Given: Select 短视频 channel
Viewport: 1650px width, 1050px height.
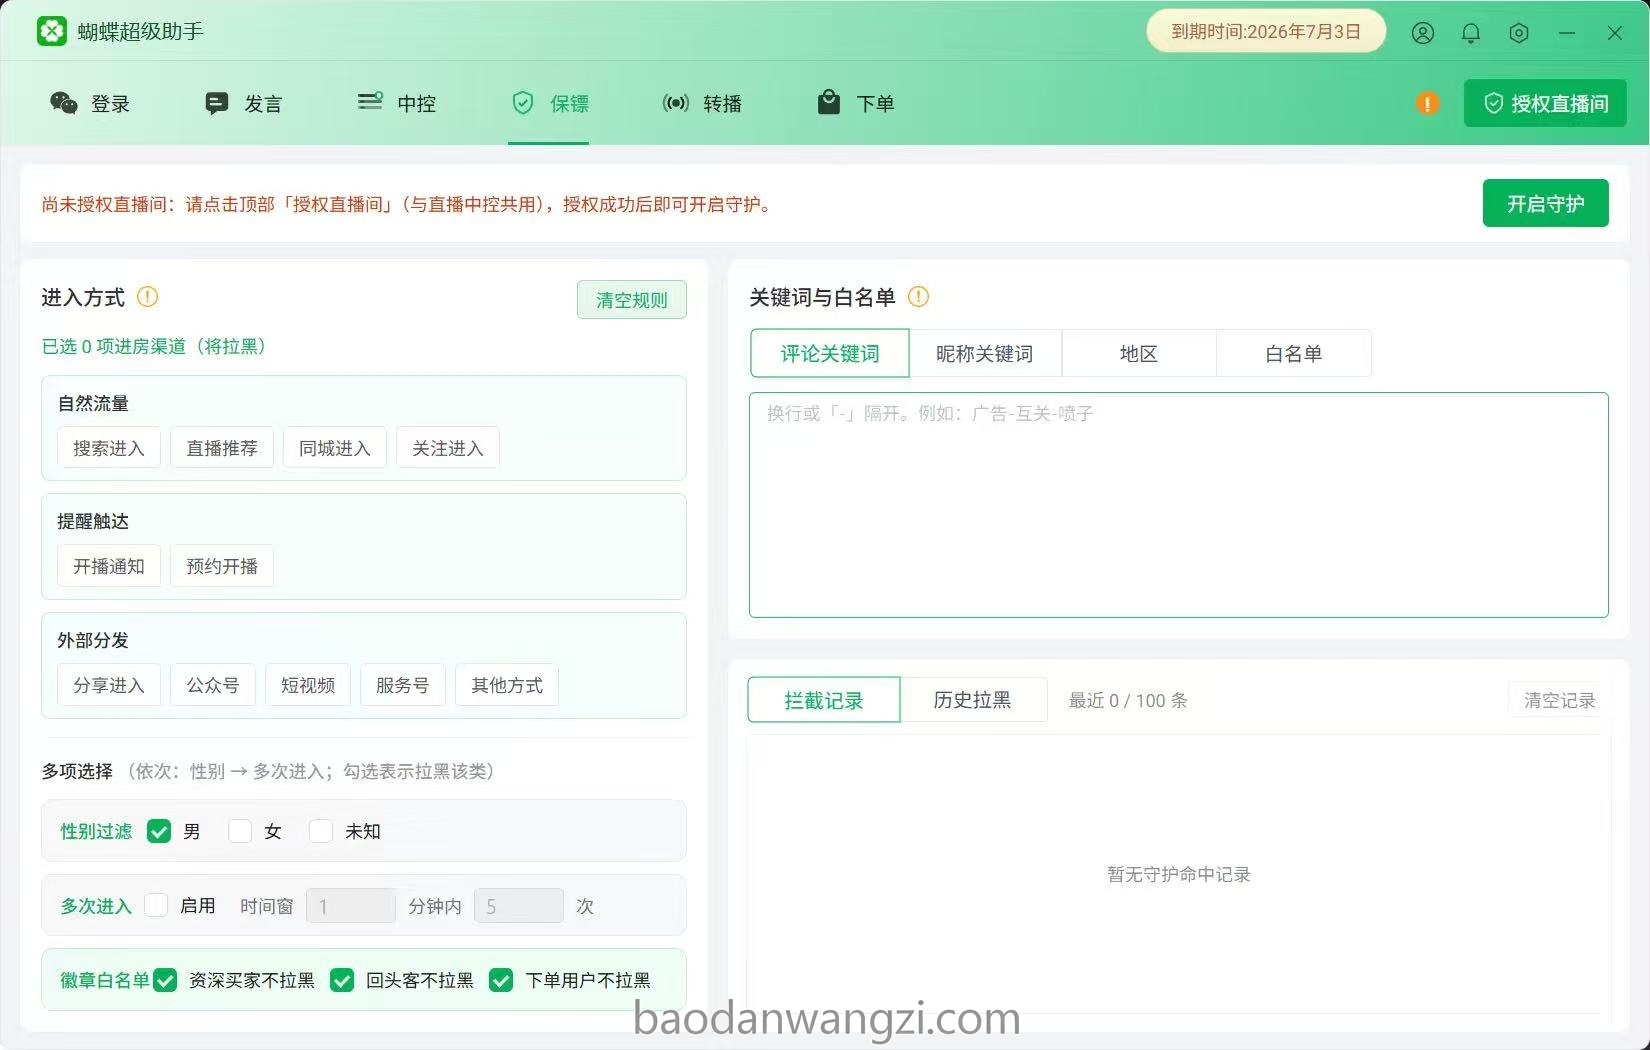Looking at the screenshot, I should tap(308, 685).
